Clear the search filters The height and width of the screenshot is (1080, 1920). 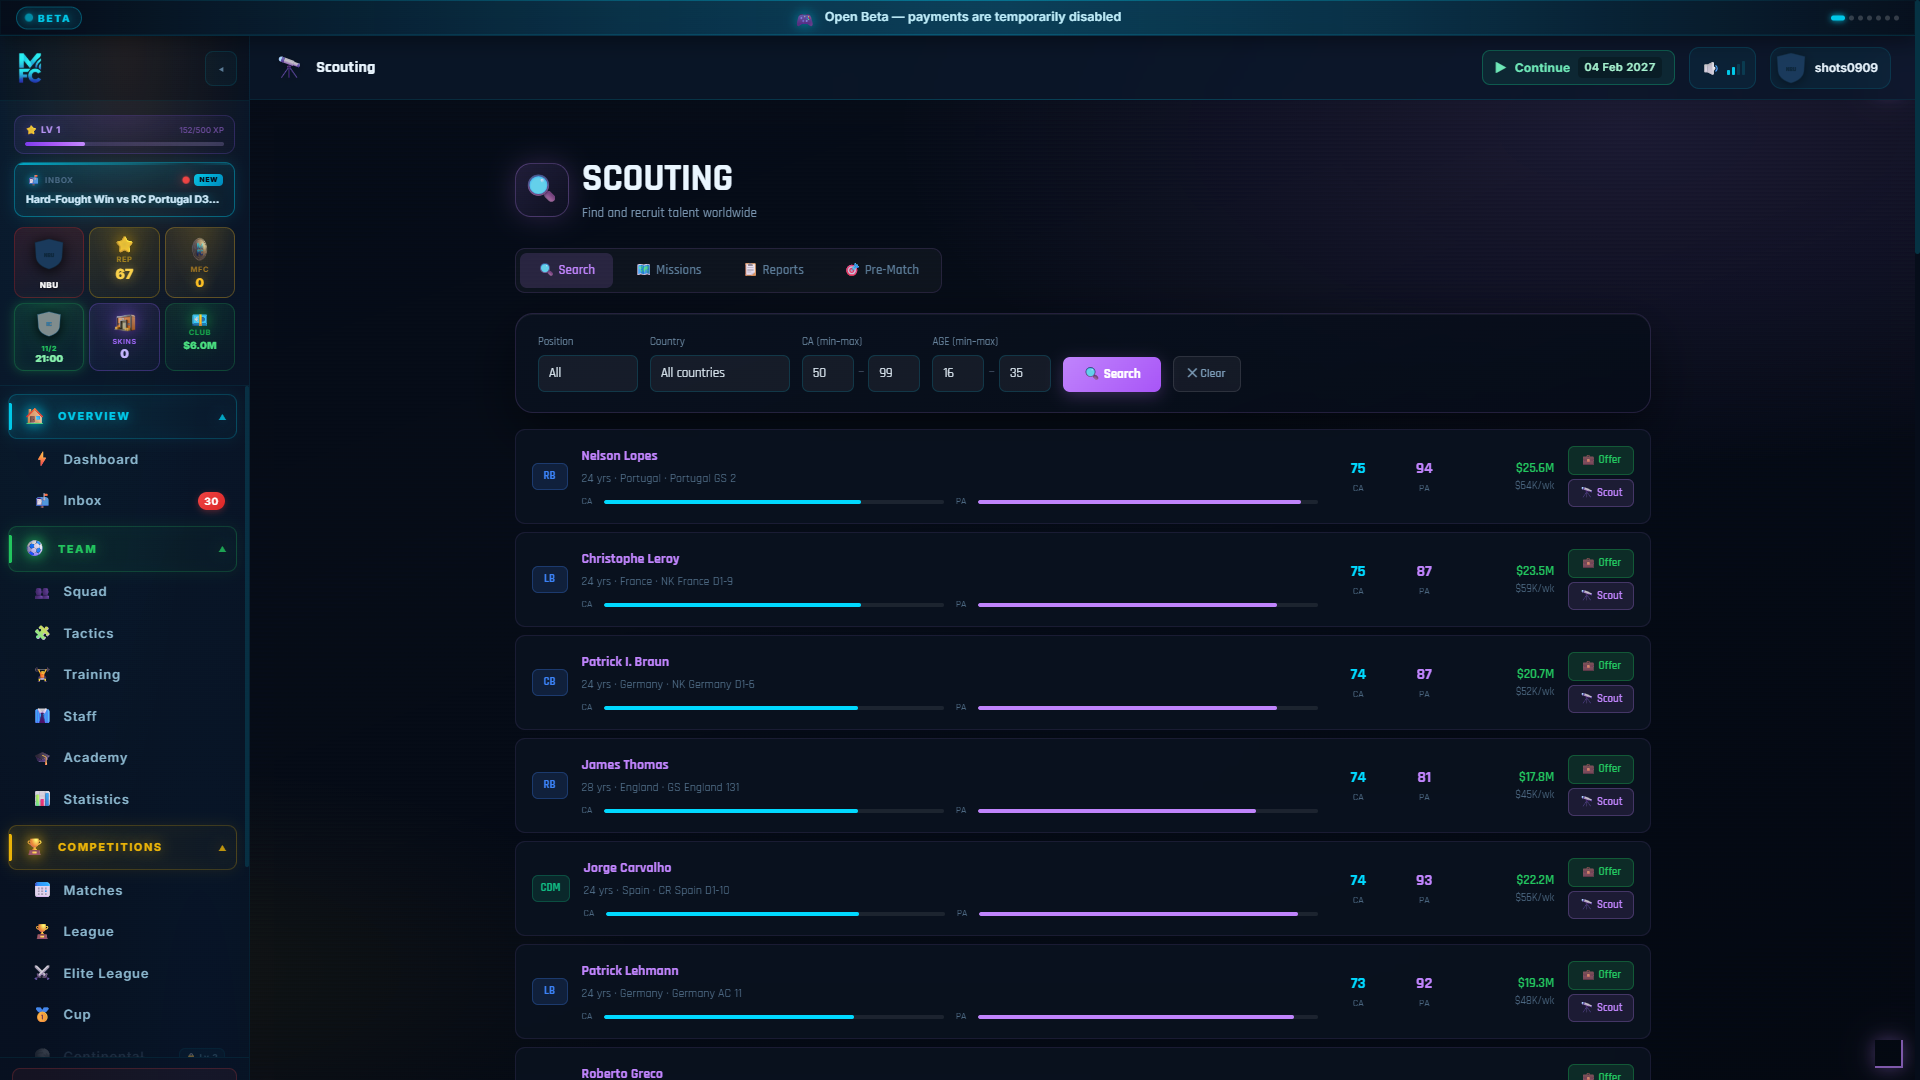tap(1206, 374)
